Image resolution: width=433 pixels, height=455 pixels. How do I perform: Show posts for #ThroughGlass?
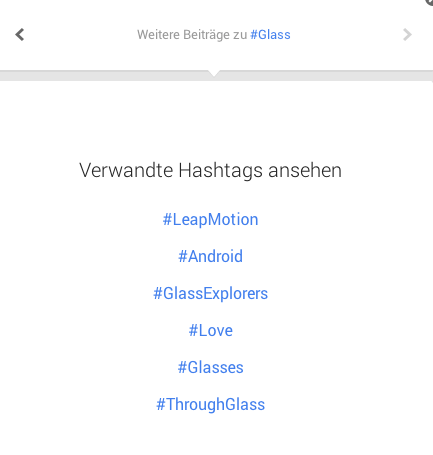tap(210, 404)
